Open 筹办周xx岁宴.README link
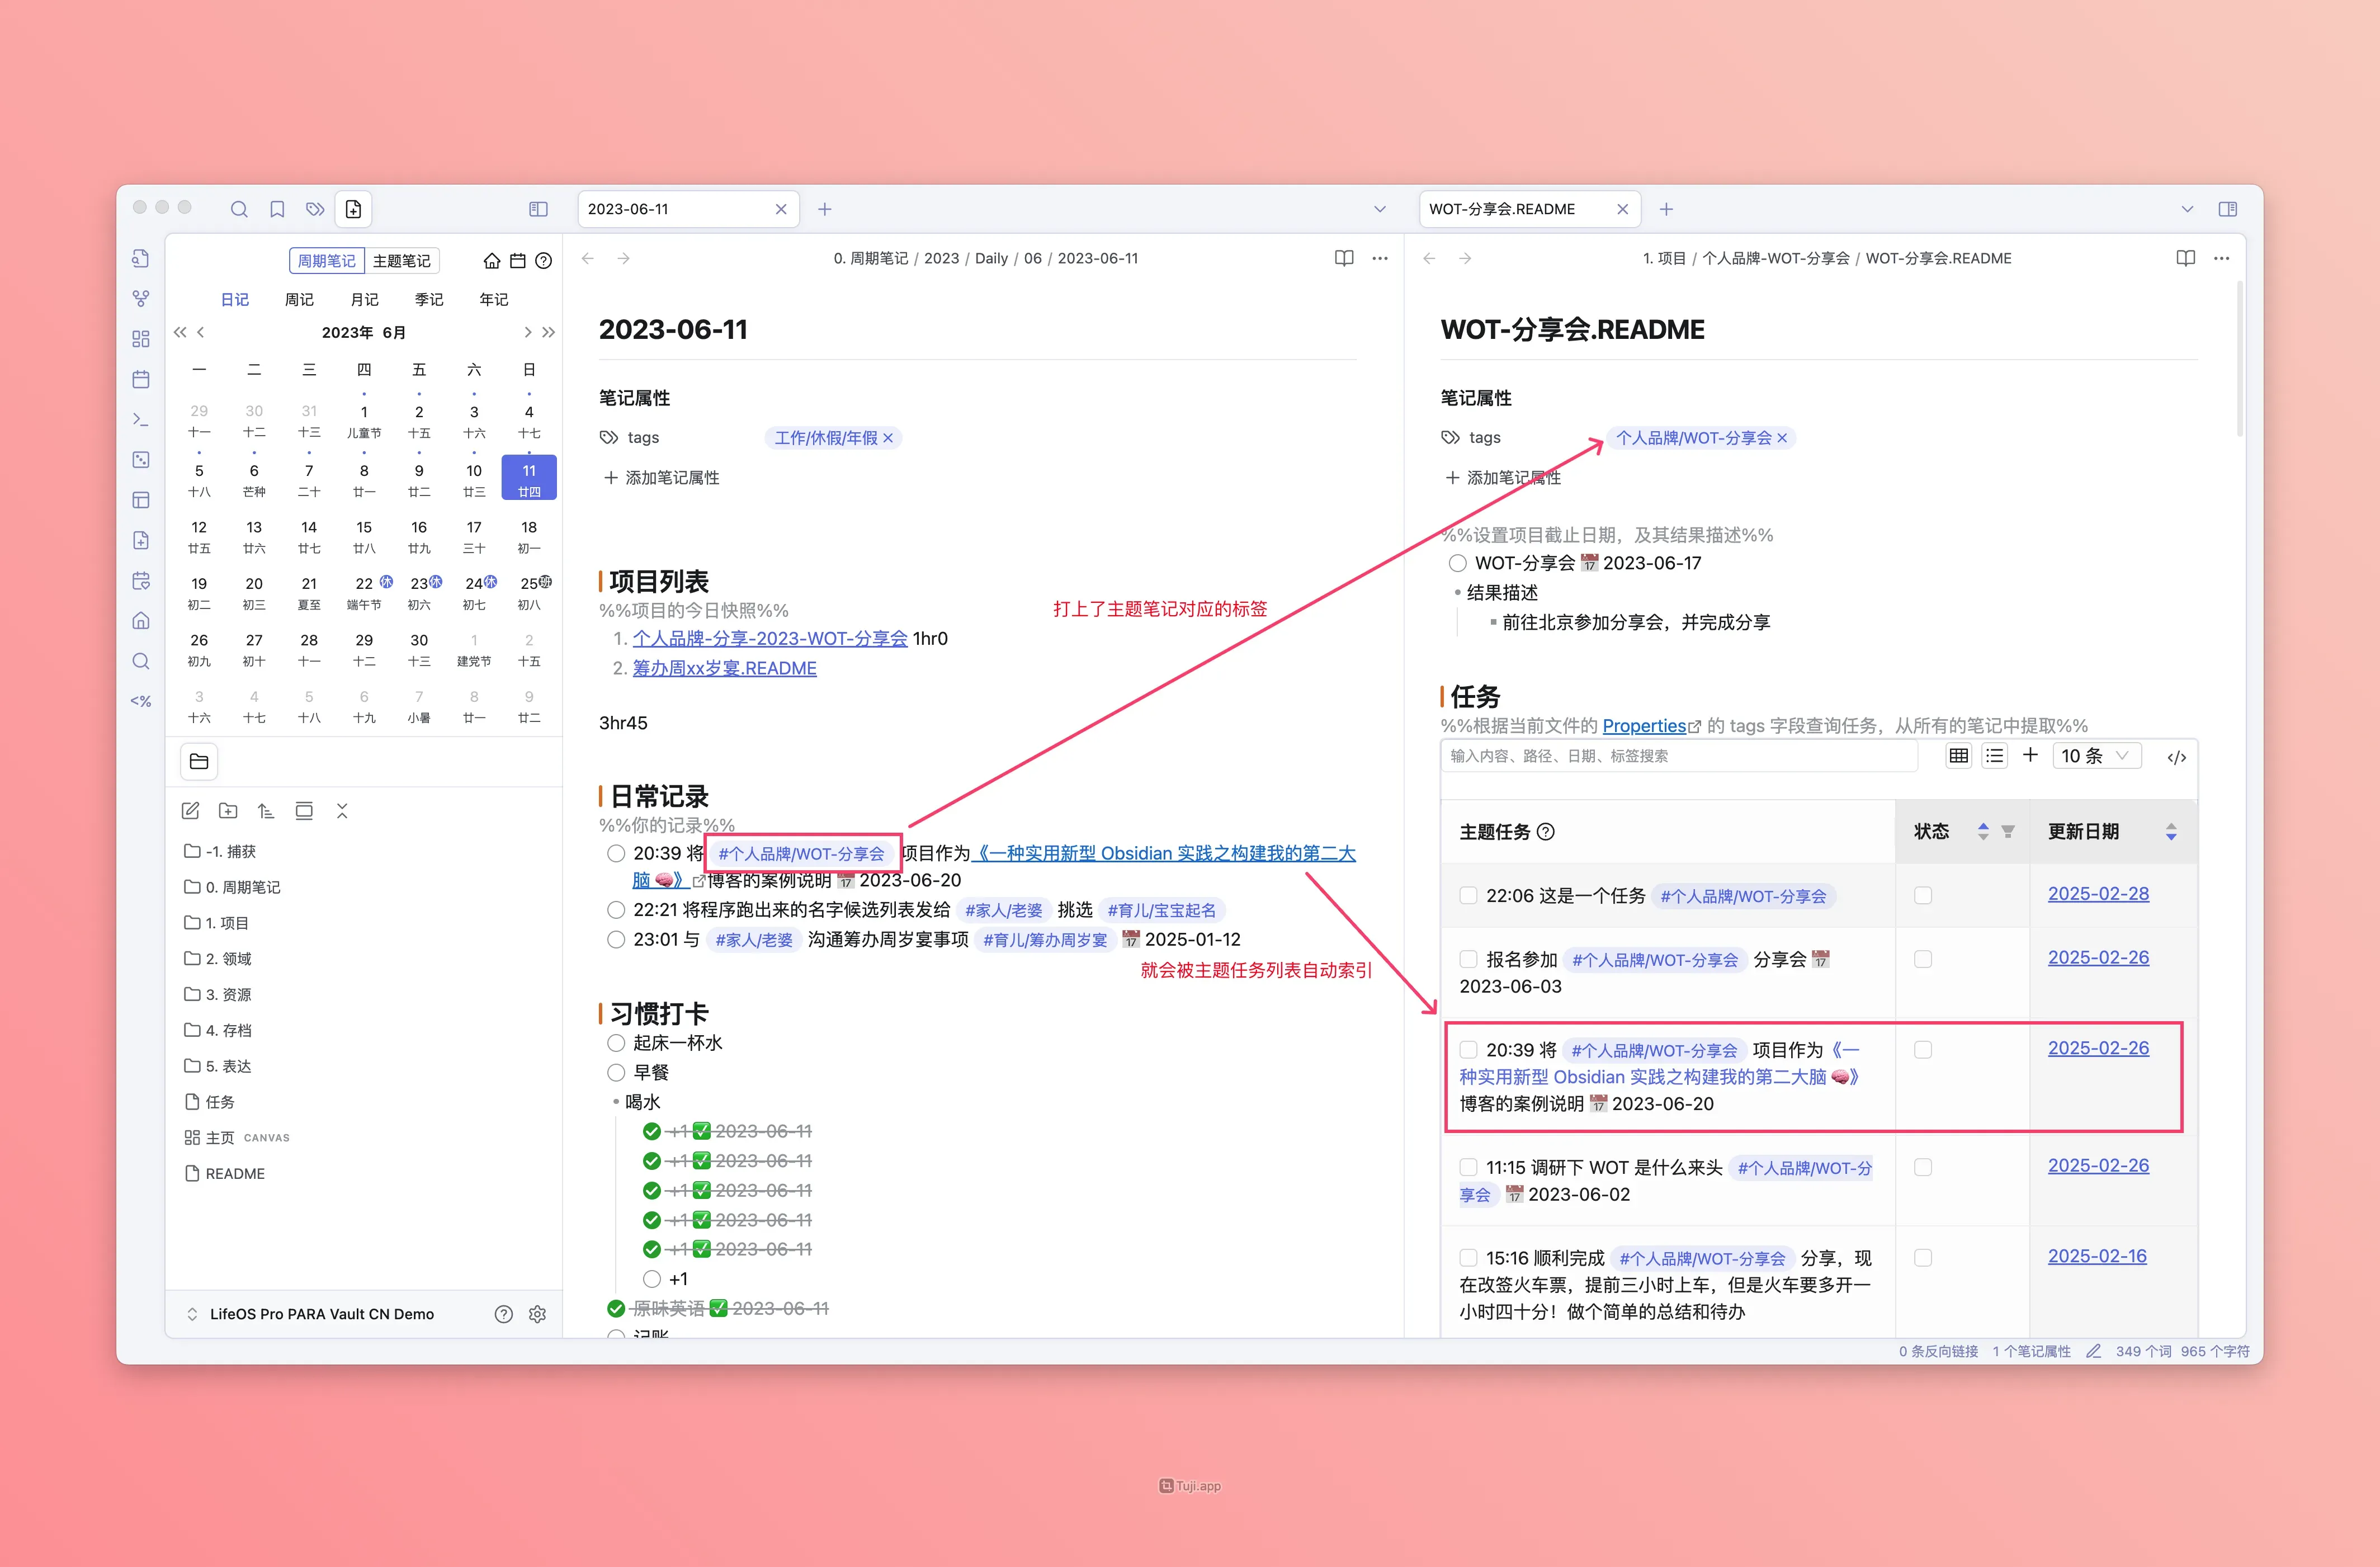Viewport: 2380px width, 1567px height. (724, 668)
